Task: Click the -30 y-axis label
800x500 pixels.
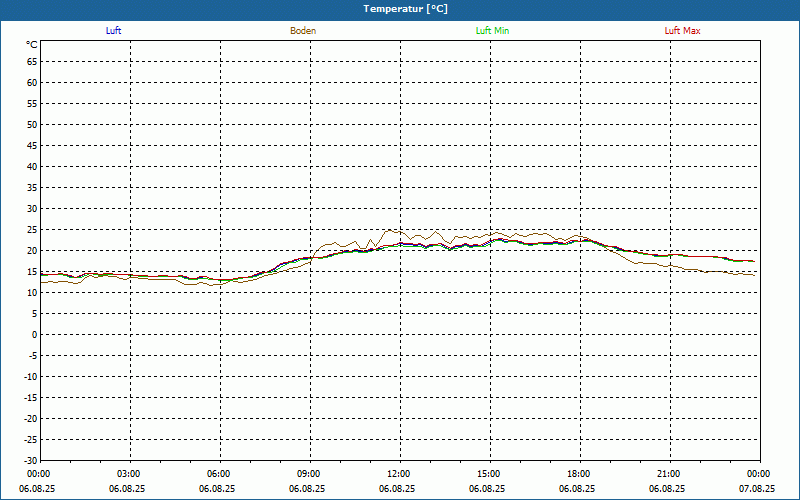Action: 31,460
